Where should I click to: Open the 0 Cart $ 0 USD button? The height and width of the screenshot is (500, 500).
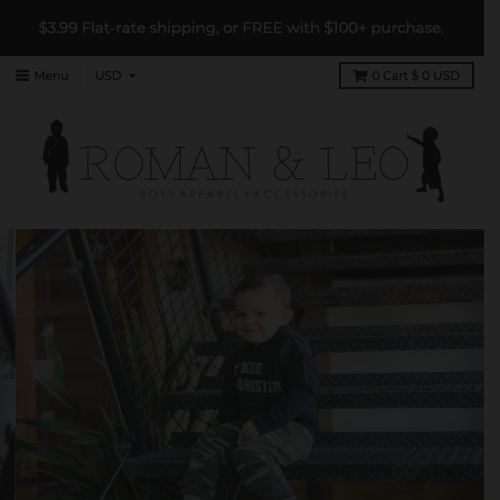[x=406, y=76]
